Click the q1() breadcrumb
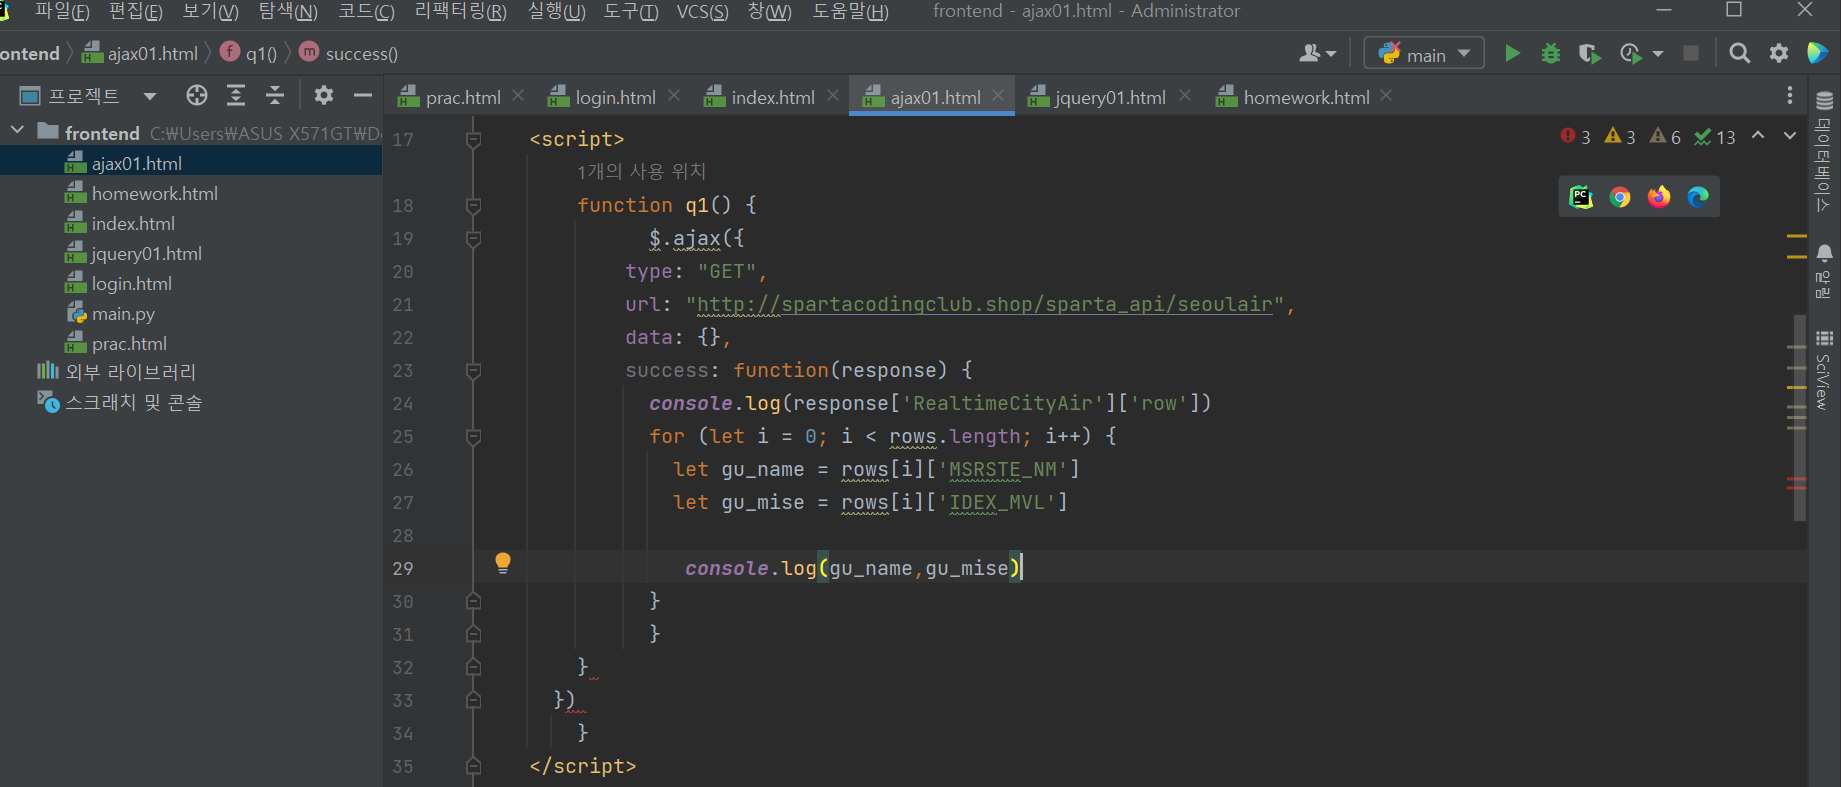 coord(248,53)
